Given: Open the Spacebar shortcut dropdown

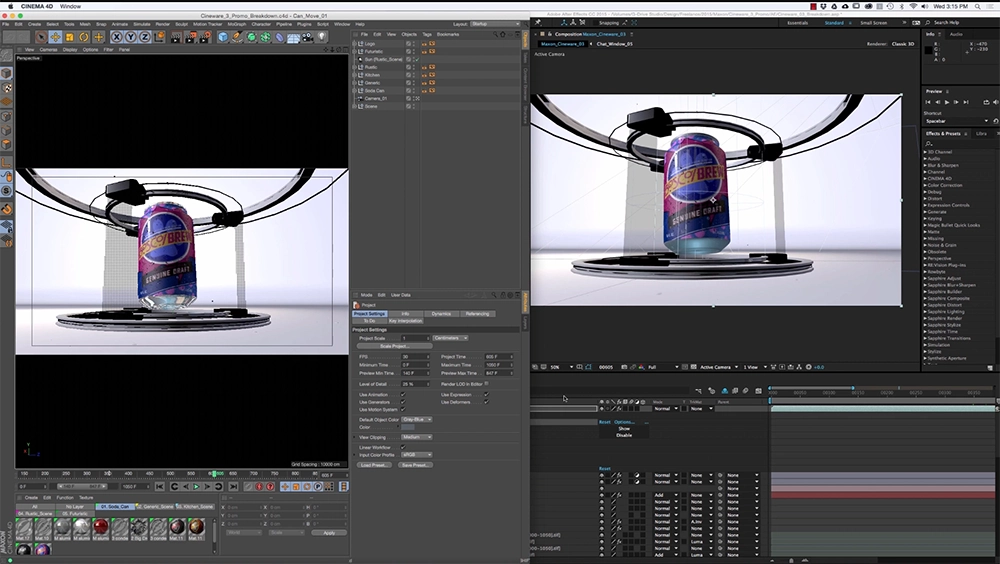Looking at the screenshot, I should [x=956, y=121].
